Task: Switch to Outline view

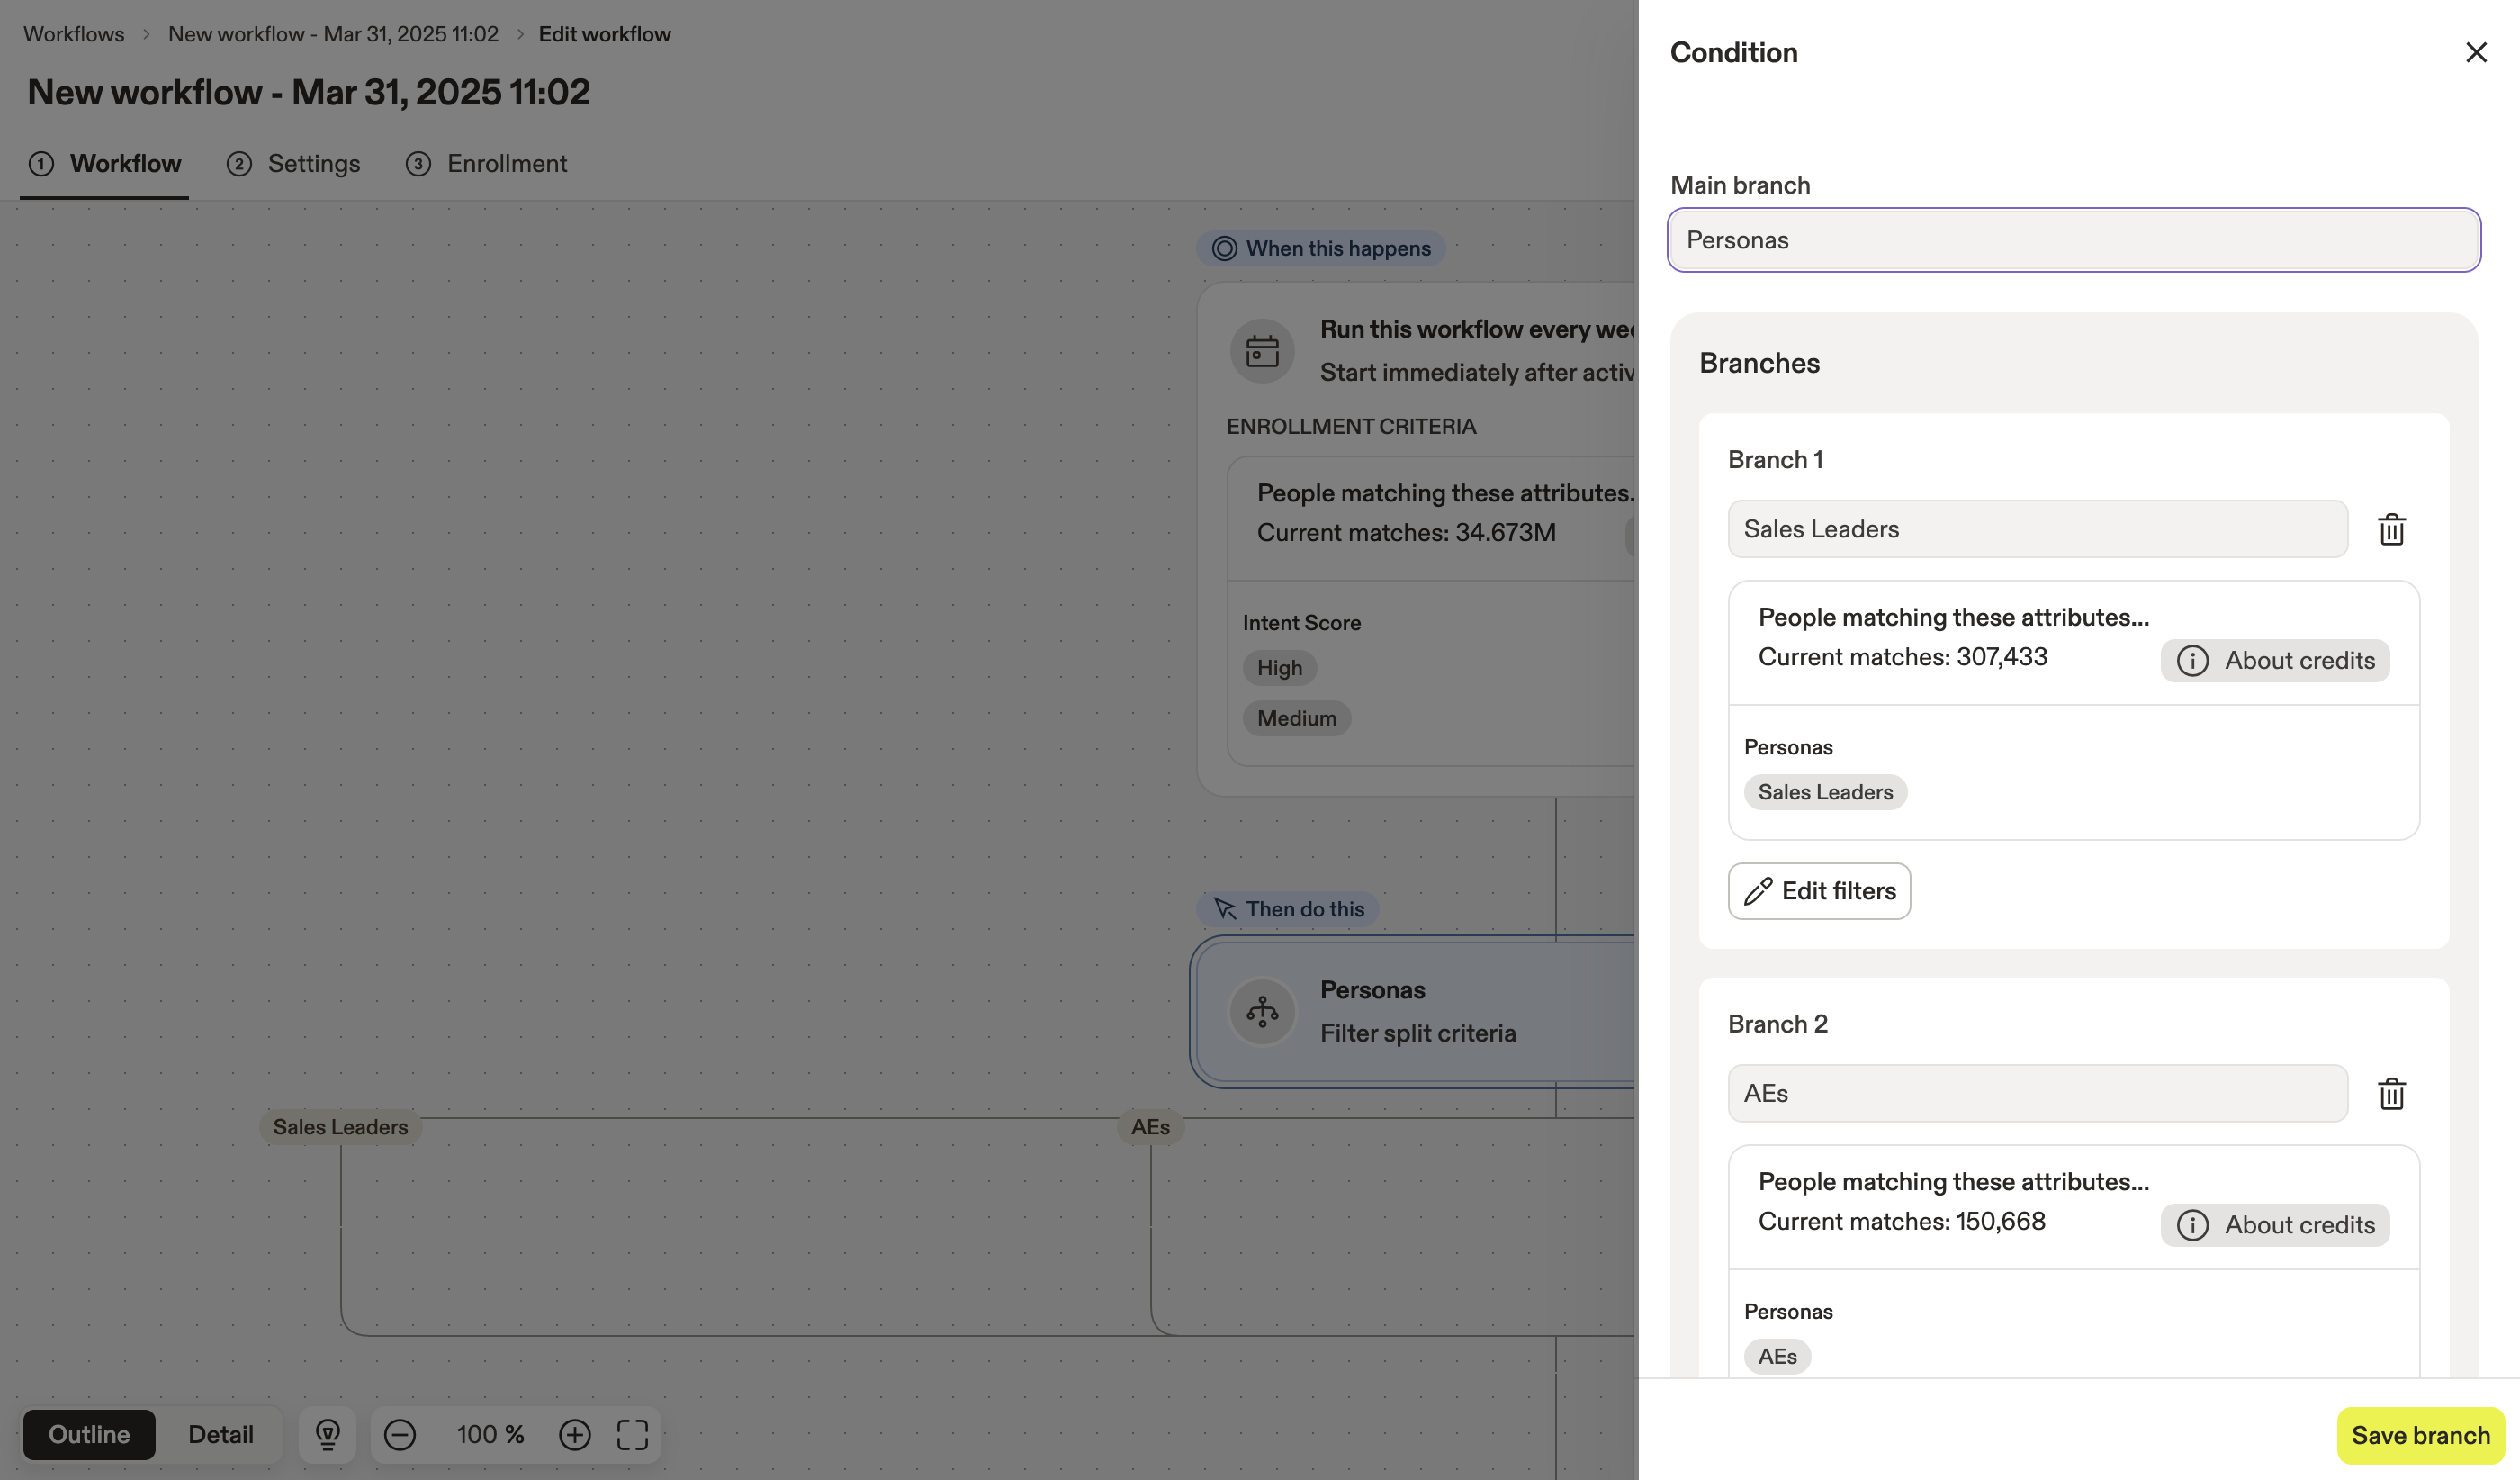Action: point(89,1434)
